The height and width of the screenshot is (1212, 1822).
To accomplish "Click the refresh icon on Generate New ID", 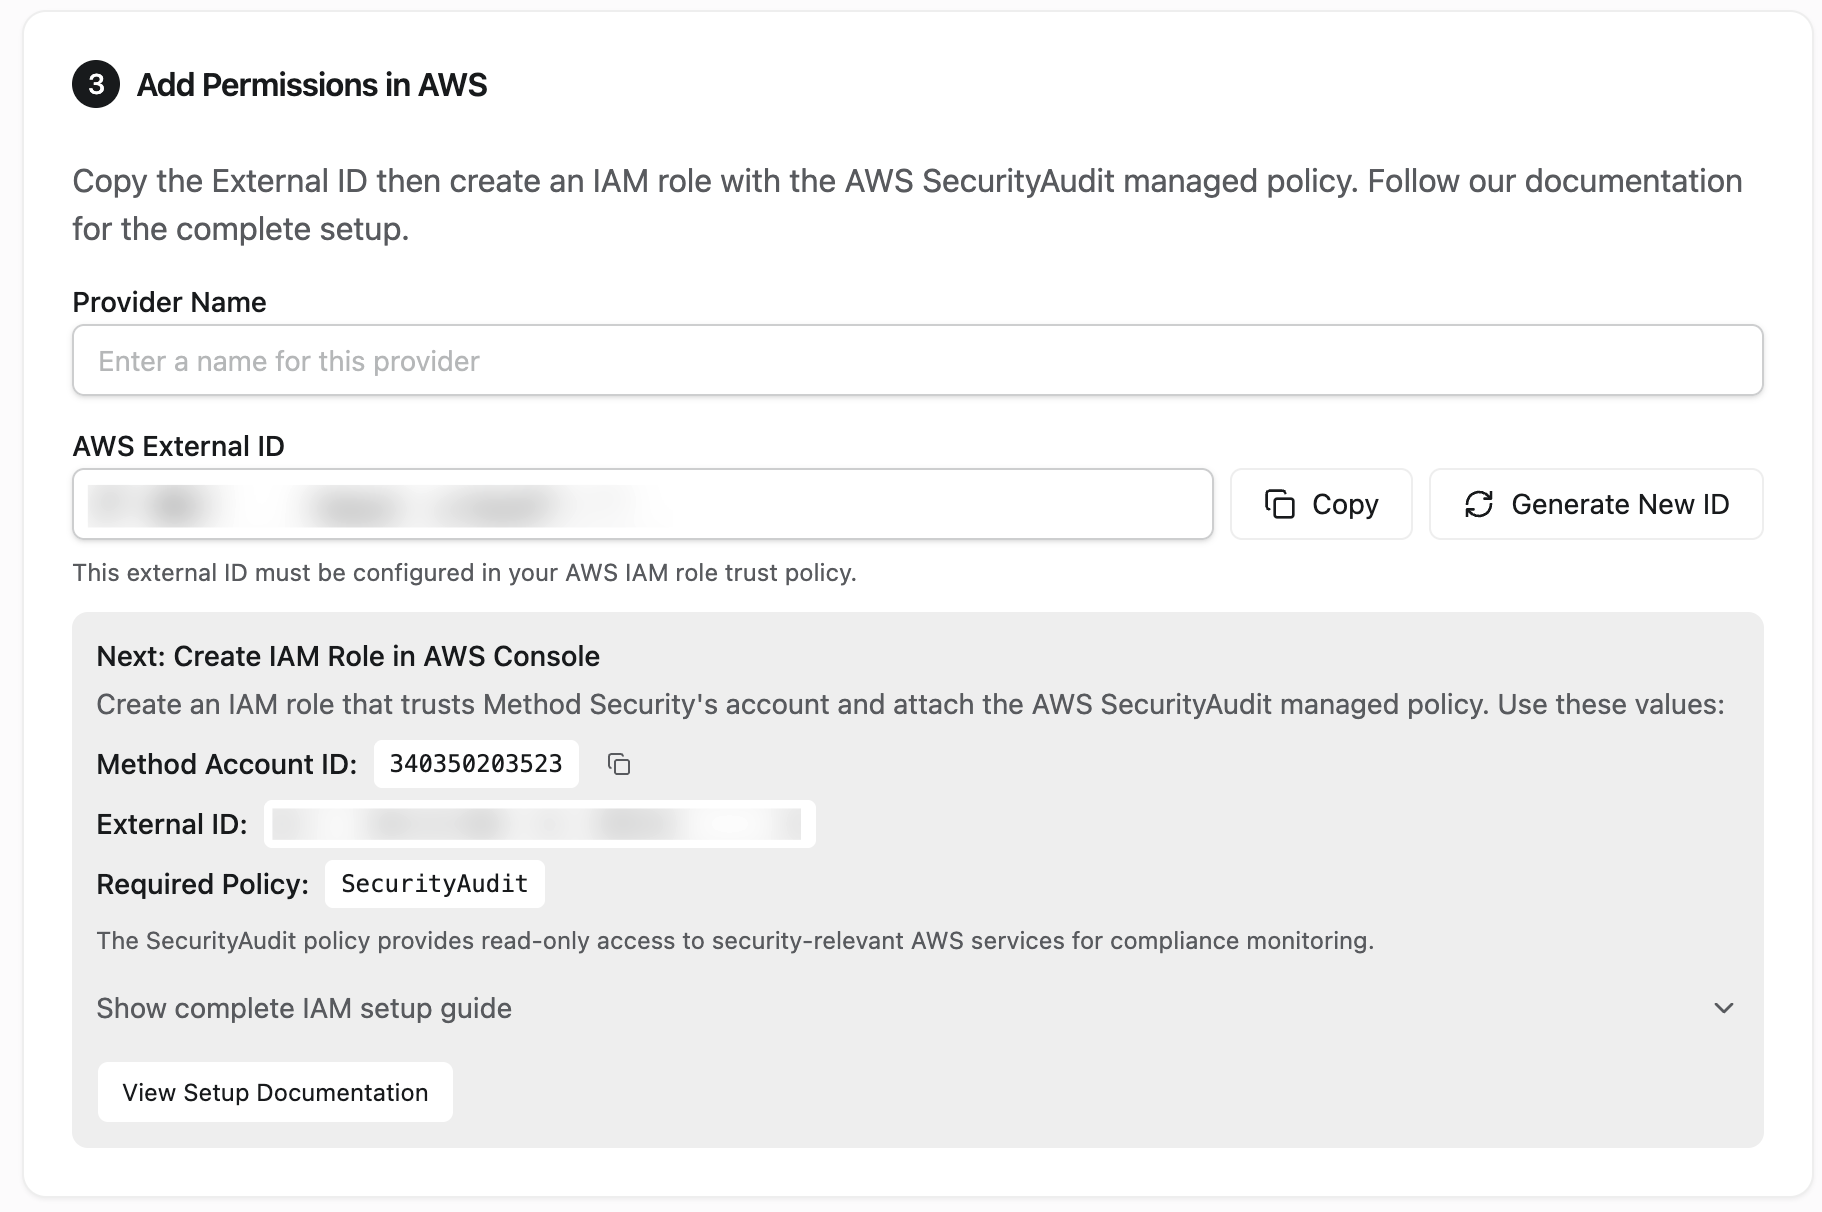I will point(1479,504).
